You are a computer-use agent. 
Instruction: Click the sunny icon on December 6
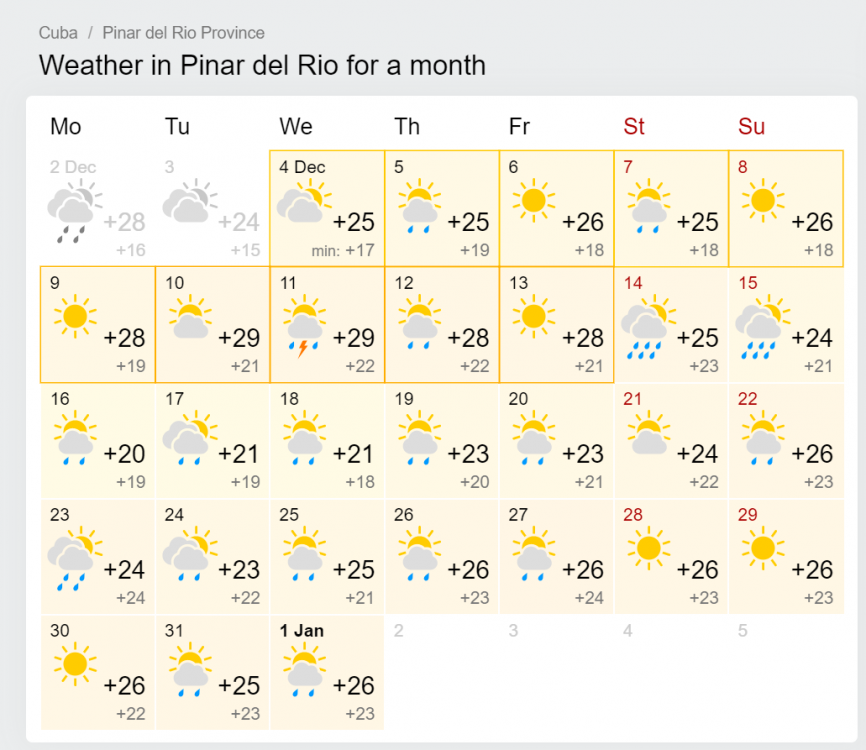533,200
